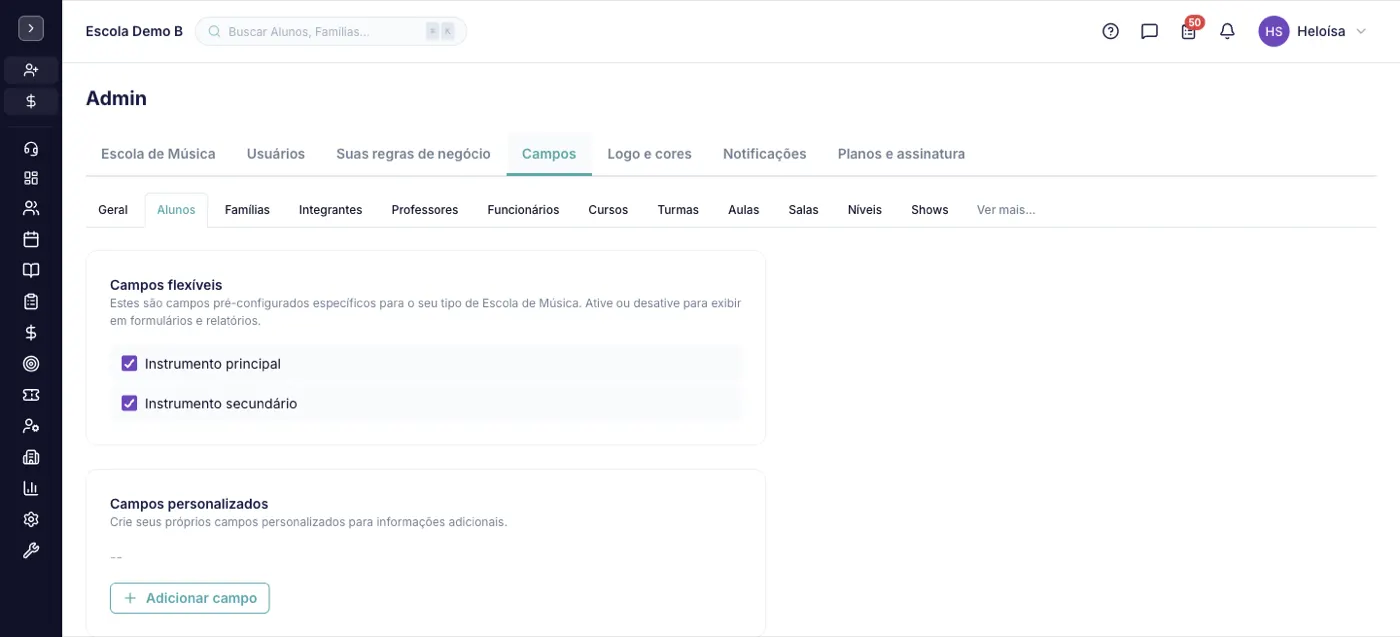Focus the Buscar Alunos, Famílias search field
This screenshot has width=1400, height=637.
331,31
